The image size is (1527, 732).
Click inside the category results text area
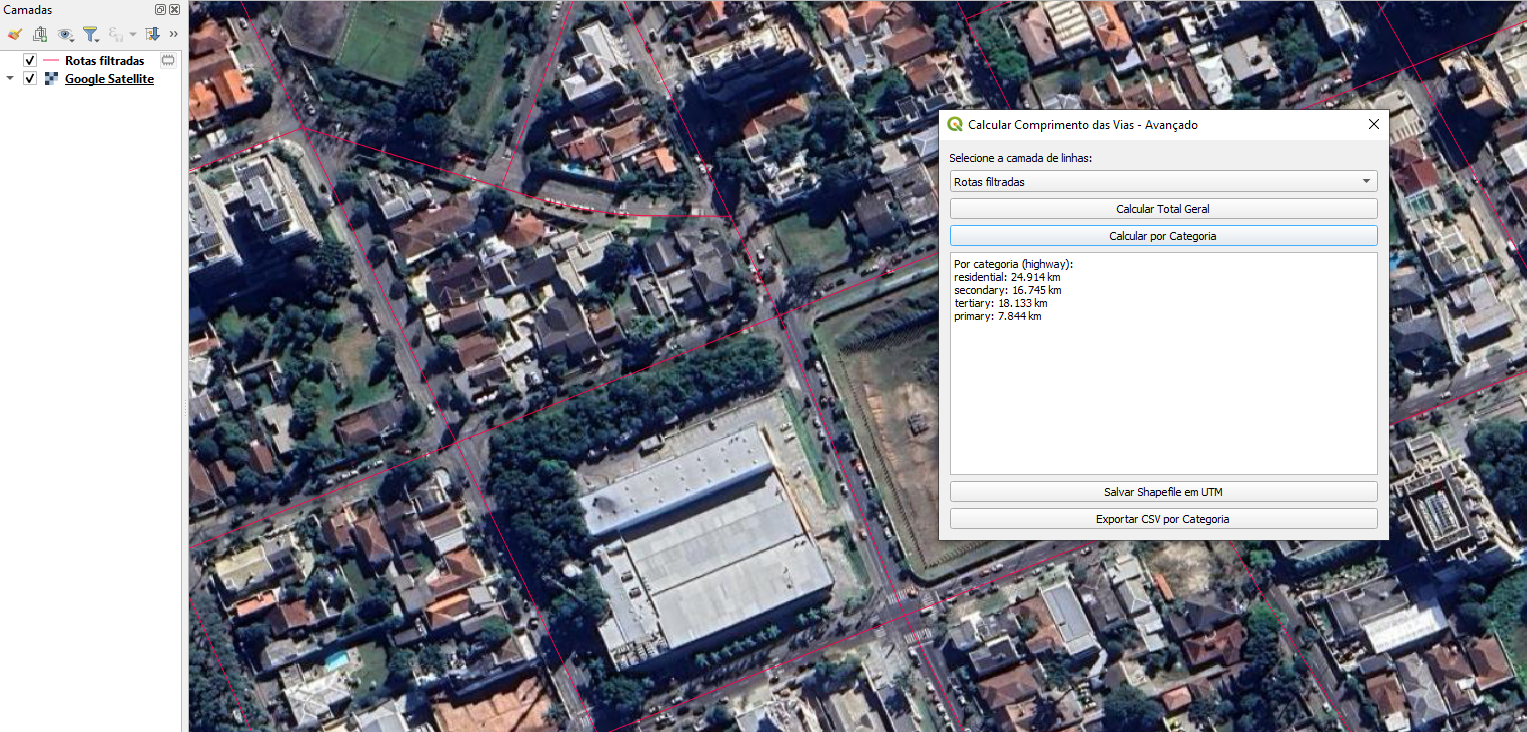pos(1163,400)
